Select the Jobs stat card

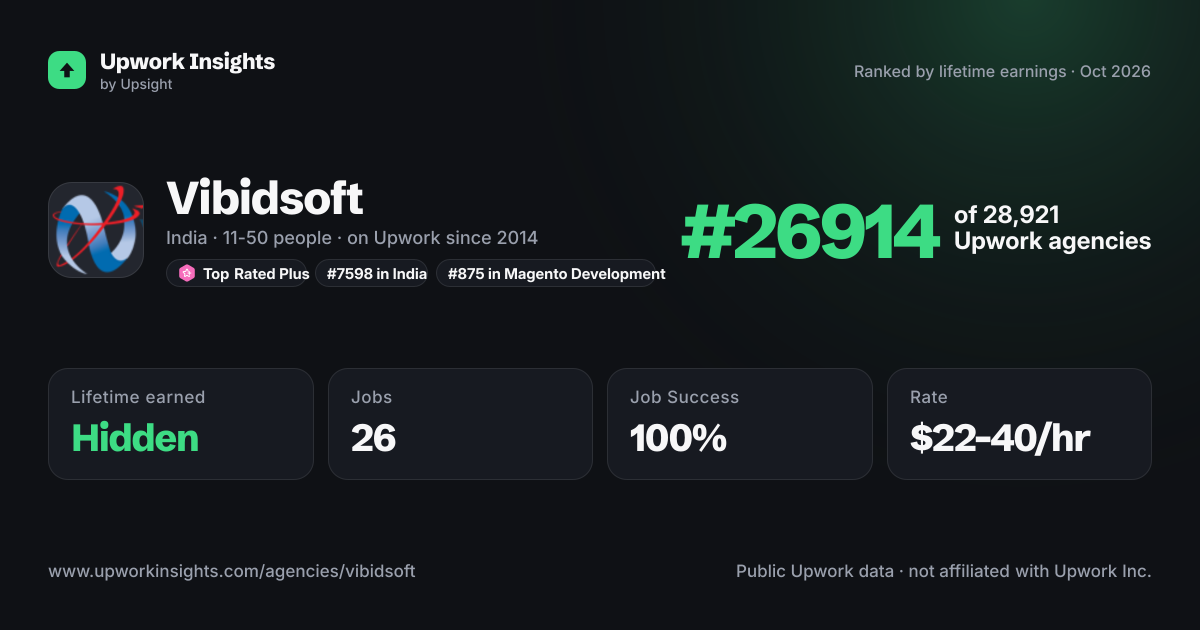point(460,424)
